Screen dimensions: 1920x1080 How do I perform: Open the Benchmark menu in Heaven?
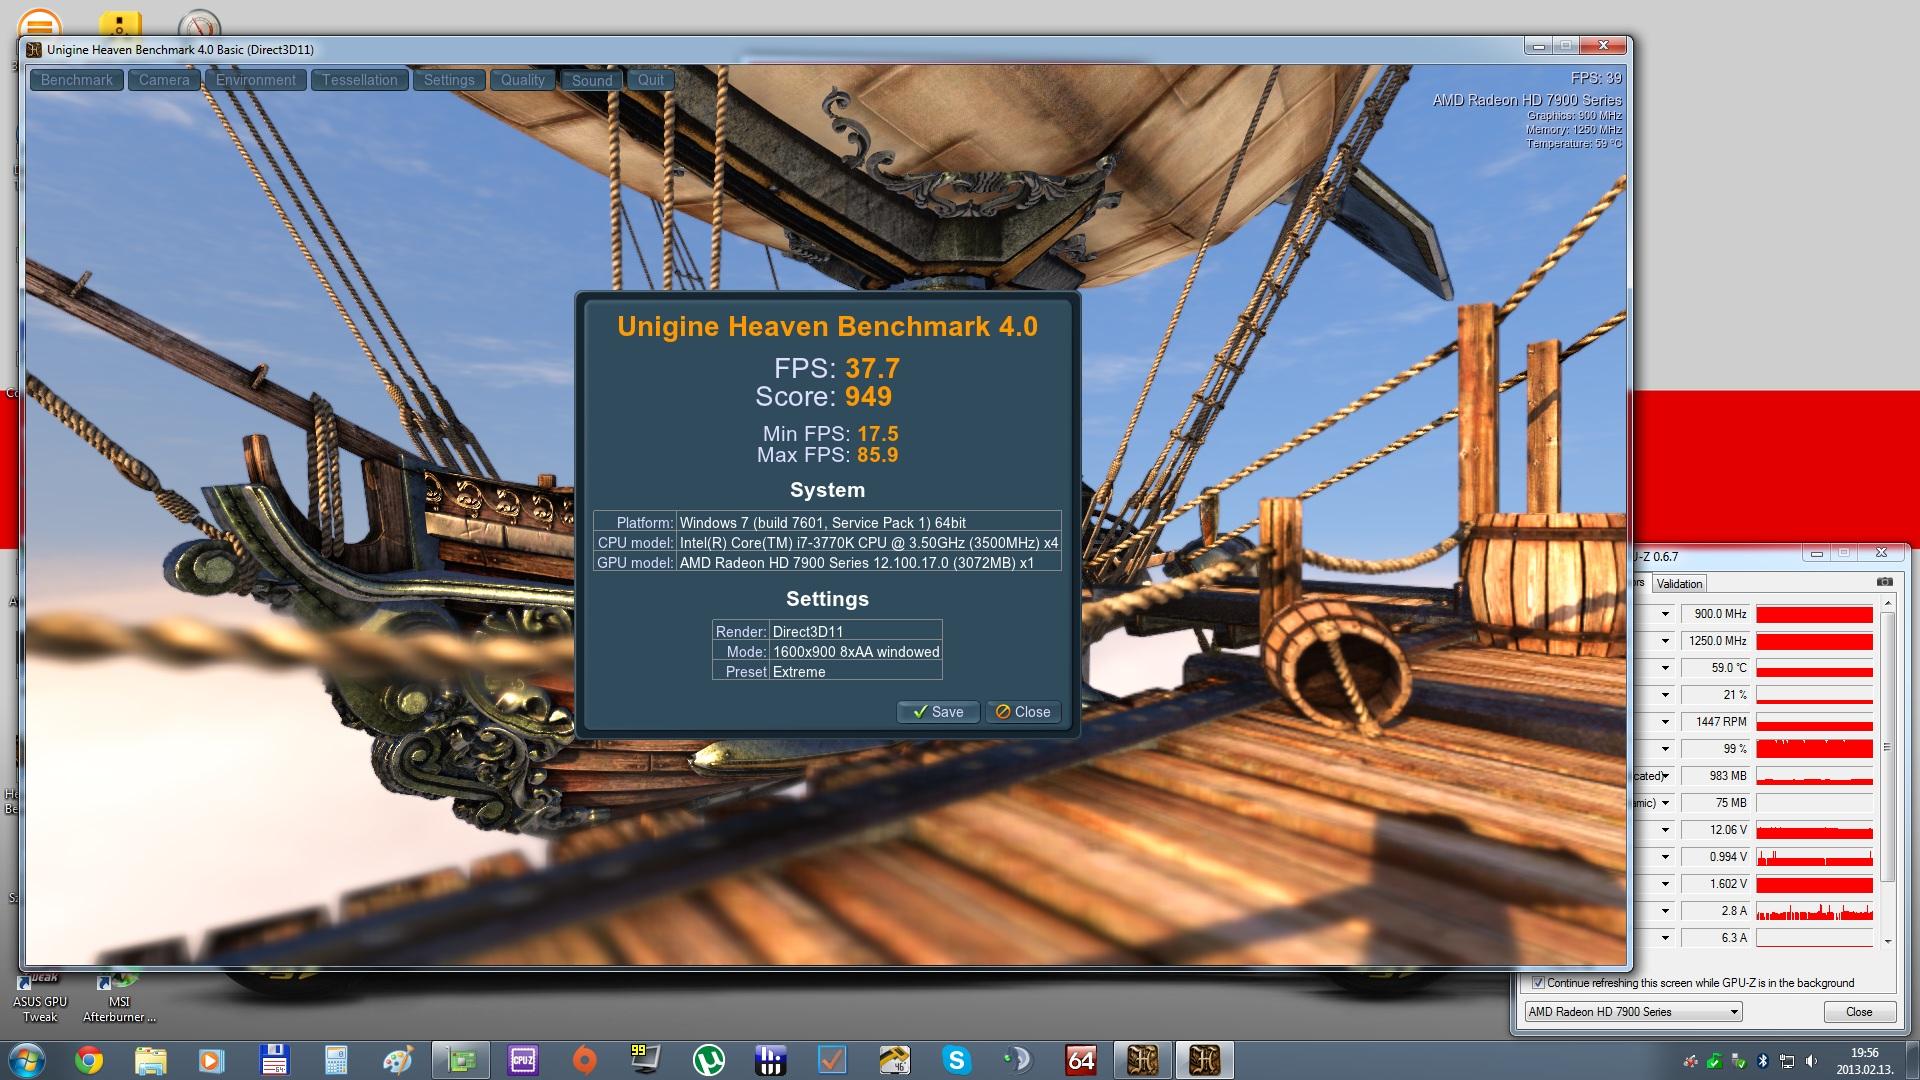tap(77, 80)
